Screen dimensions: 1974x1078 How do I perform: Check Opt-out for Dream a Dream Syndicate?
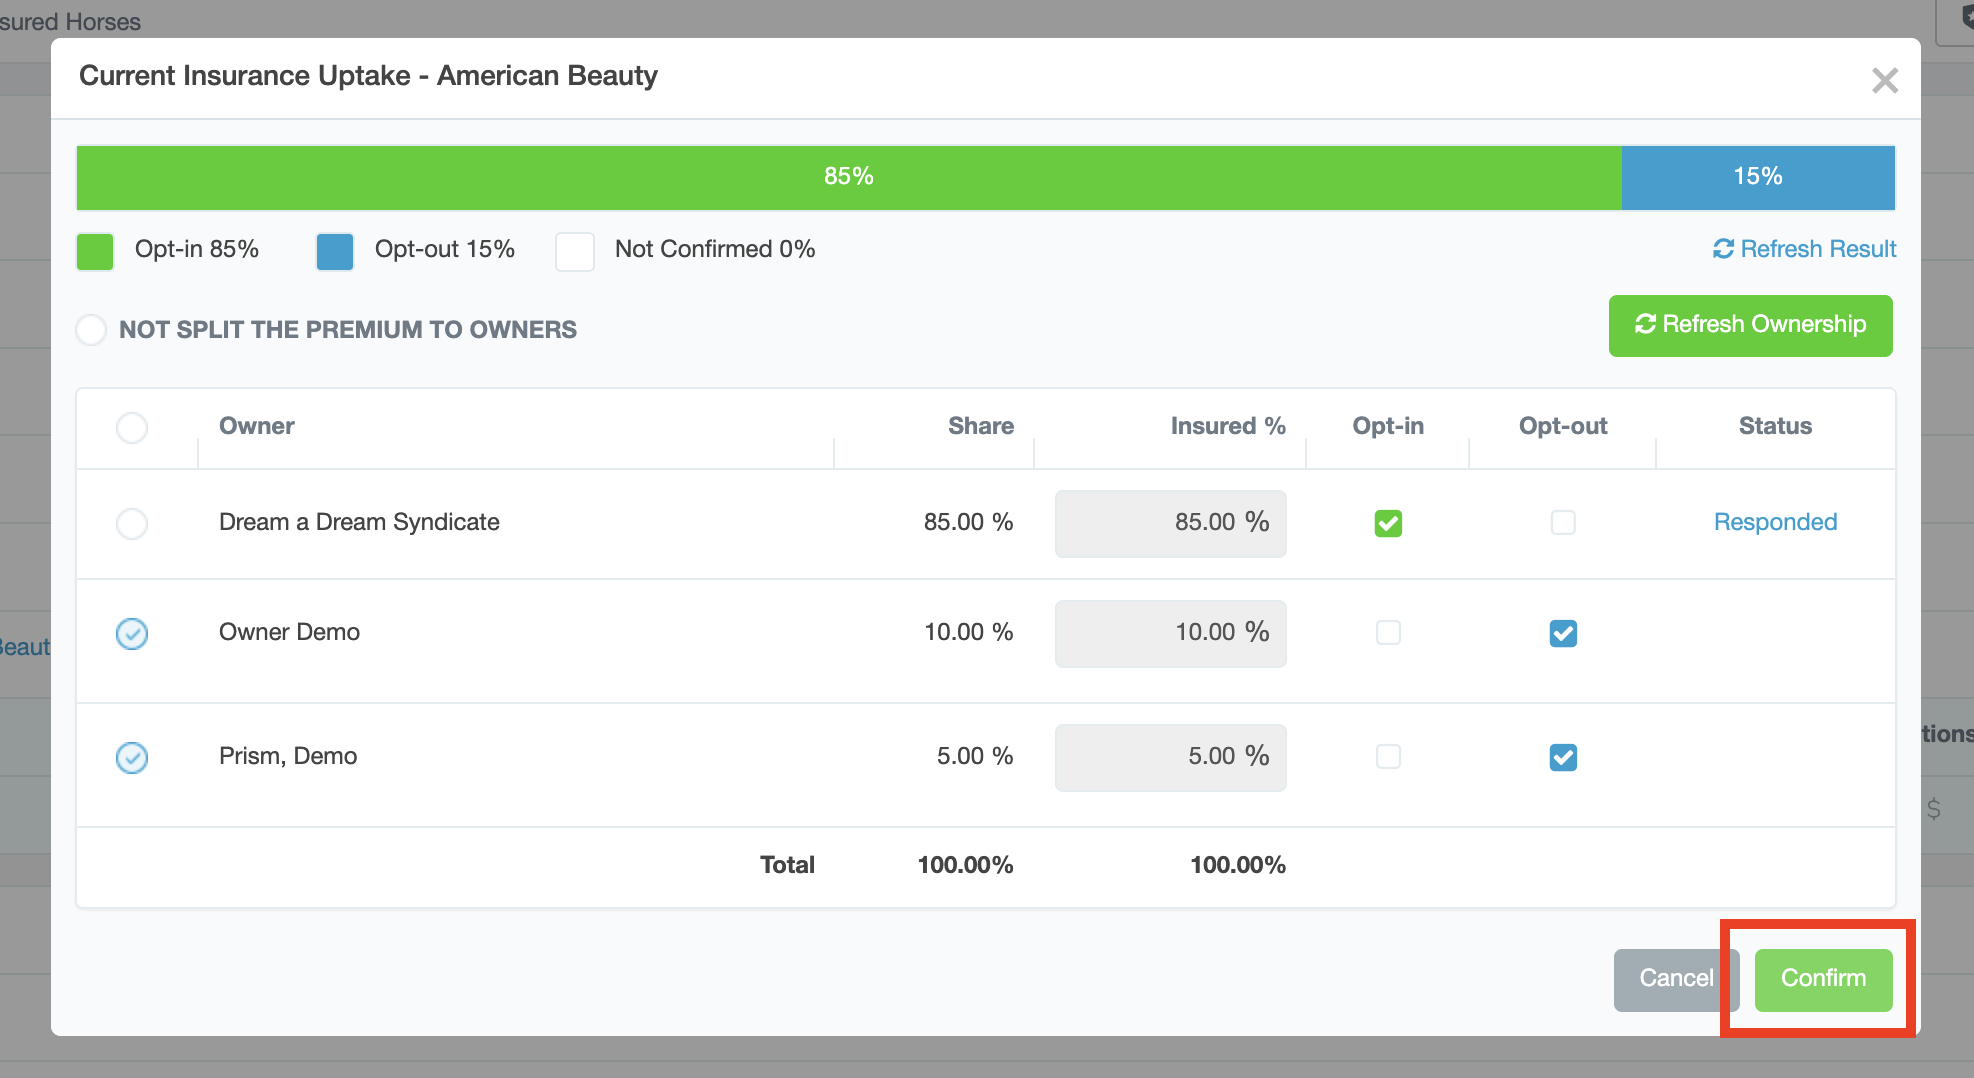click(1562, 522)
